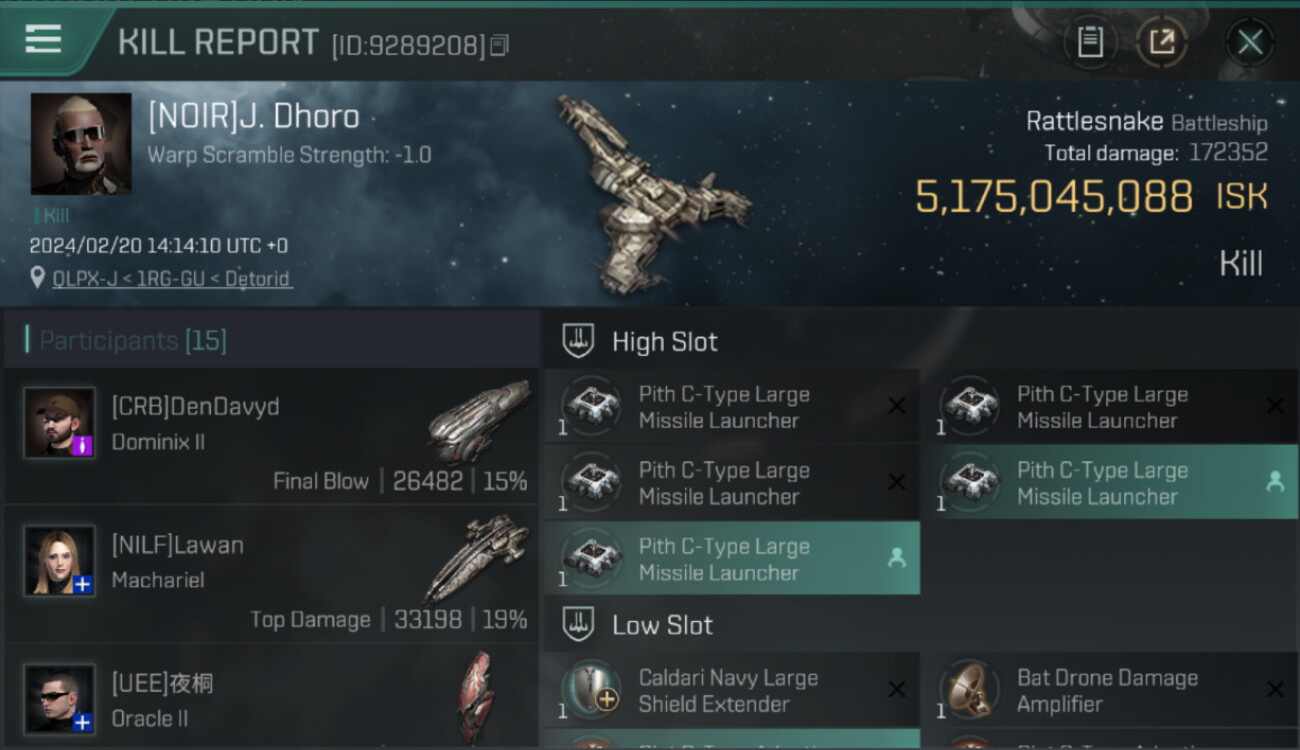This screenshot has width=1300, height=750.
Task: Select Caldari Navy Large Shield Extender
Action: point(732,690)
